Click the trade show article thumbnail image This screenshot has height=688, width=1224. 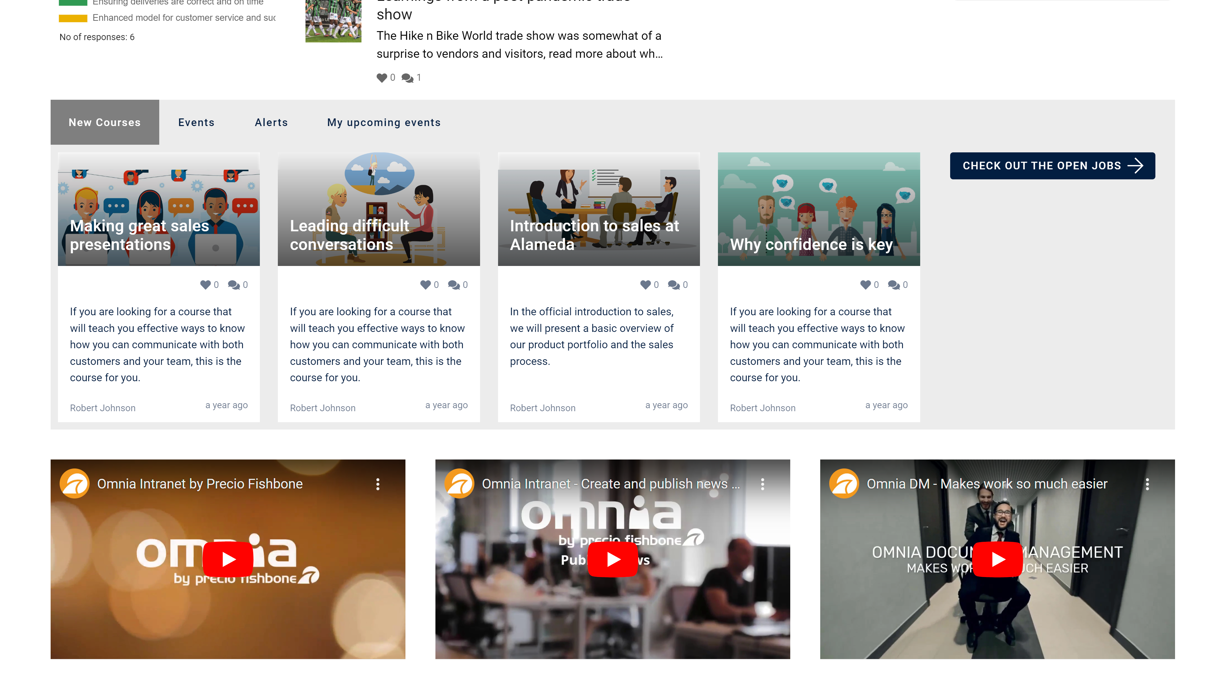pyautogui.click(x=333, y=20)
